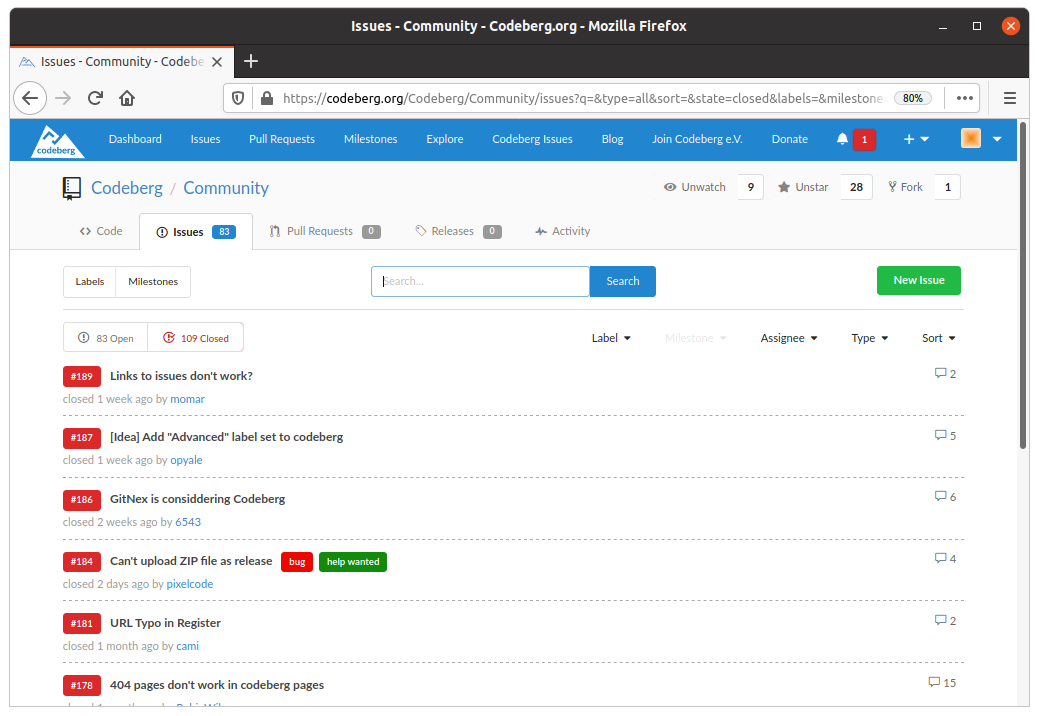This screenshot has width=1039, height=716.
Task: Click the tracking protection shield in address bar
Action: point(240,98)
